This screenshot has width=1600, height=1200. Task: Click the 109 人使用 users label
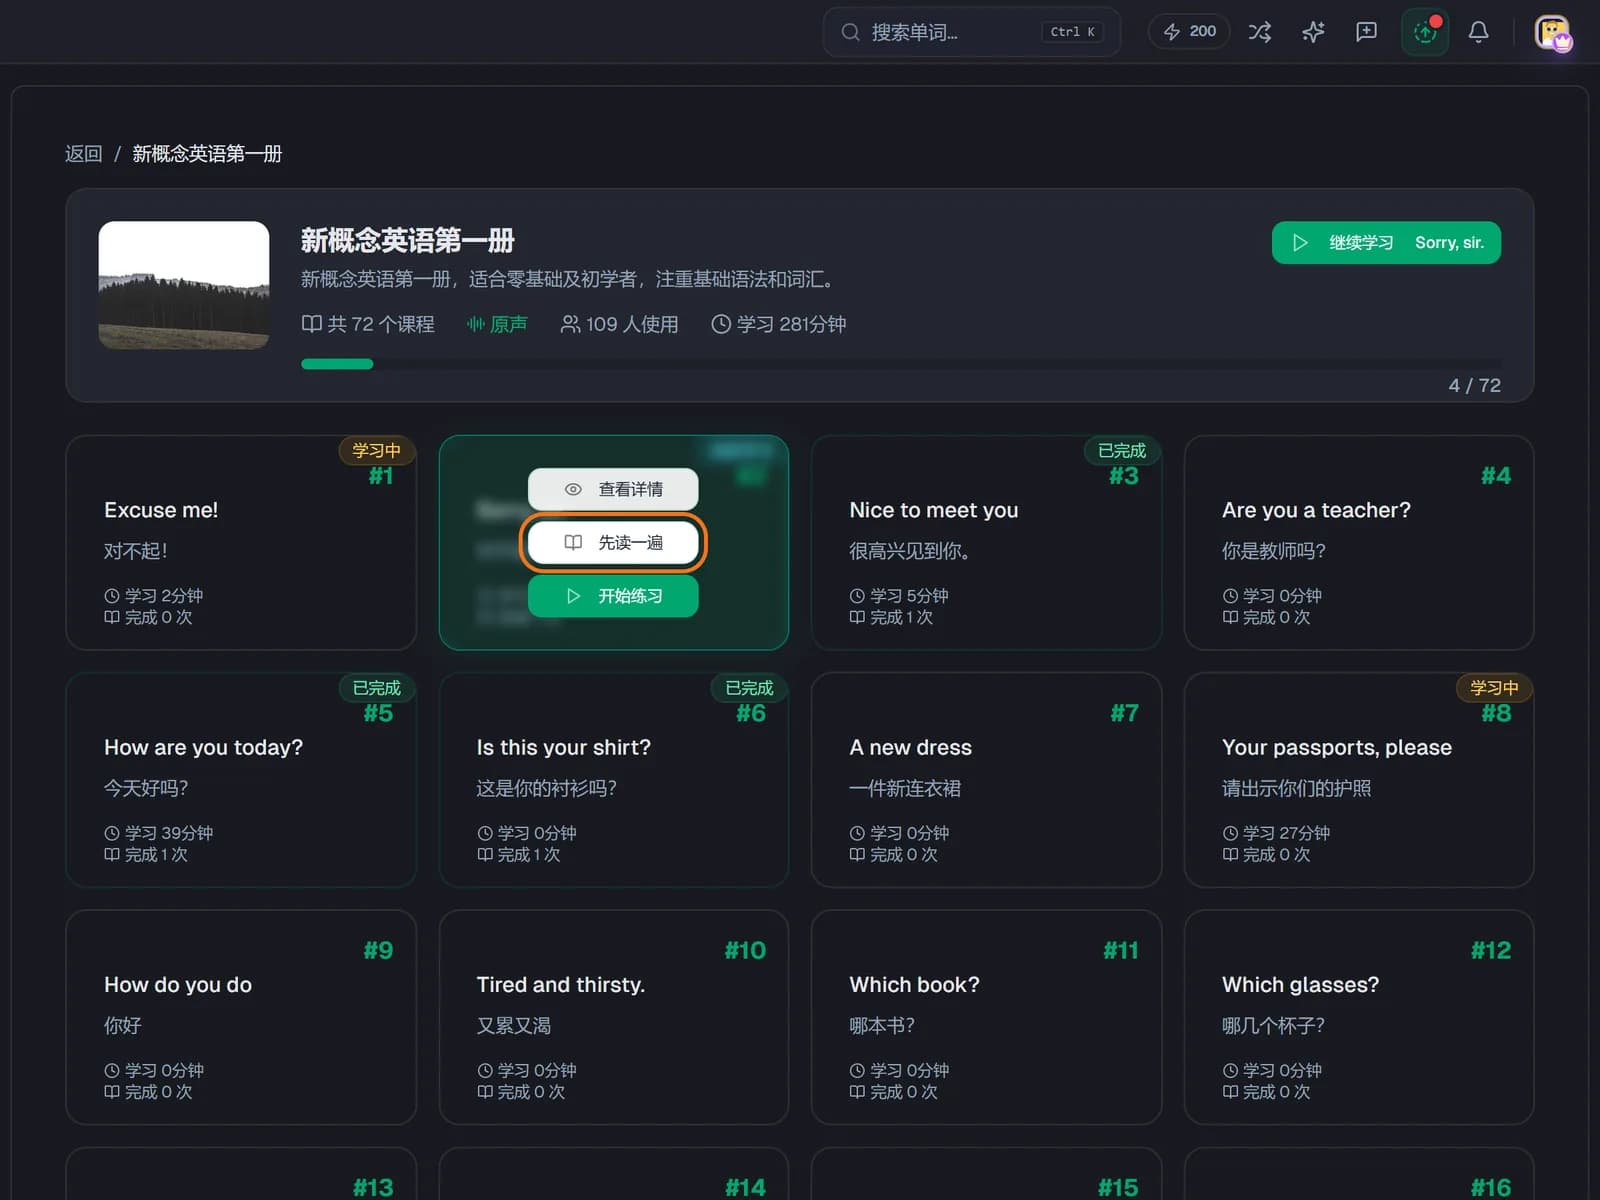click(x=619, y=324)
